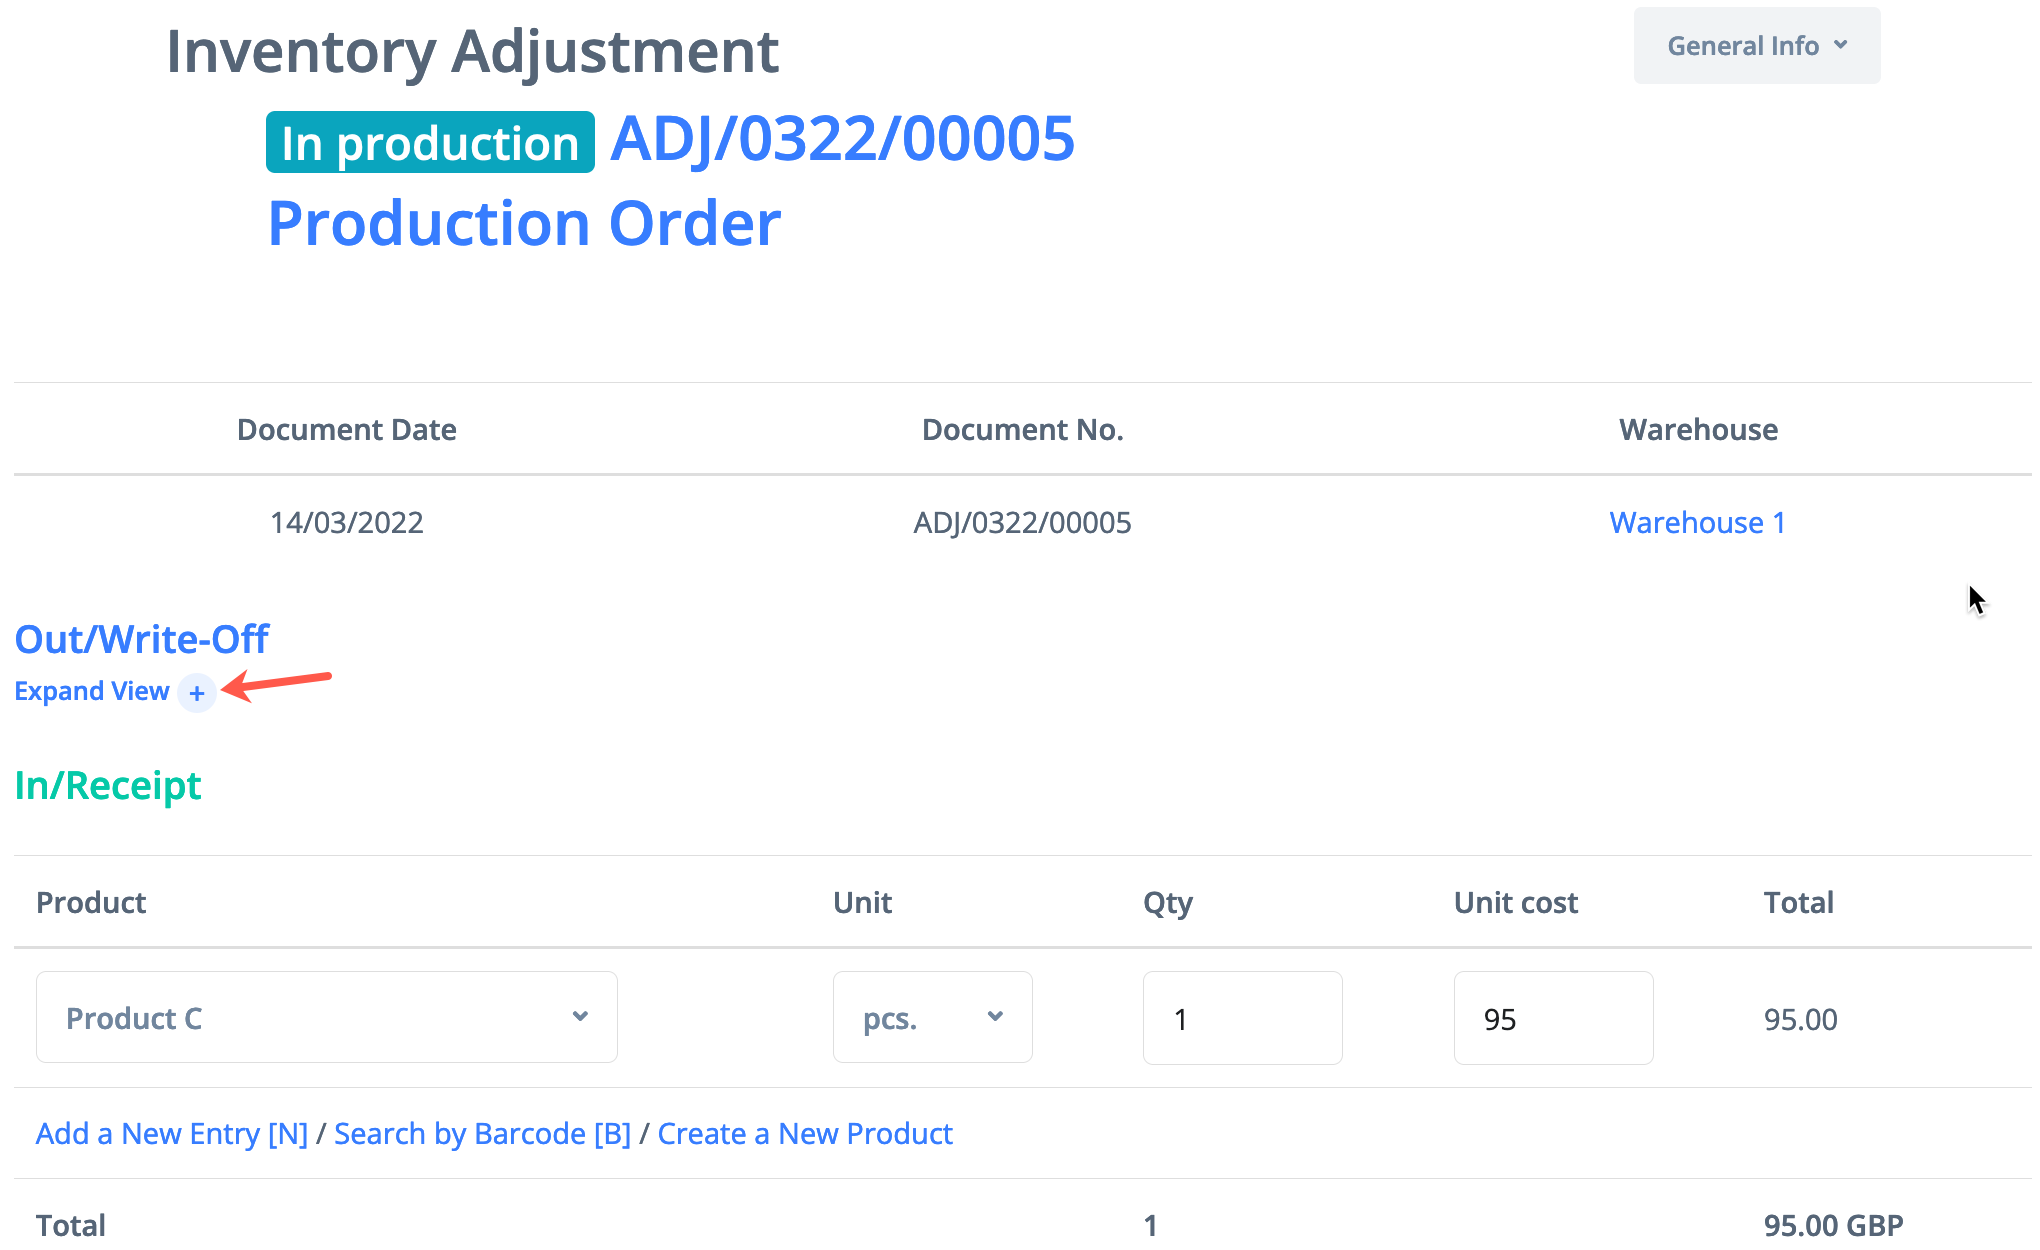Image resolution: width=2040 pixels, height=1250 pixels.
Task: Click the In/Receipt section heading
Action: (108, 785)
